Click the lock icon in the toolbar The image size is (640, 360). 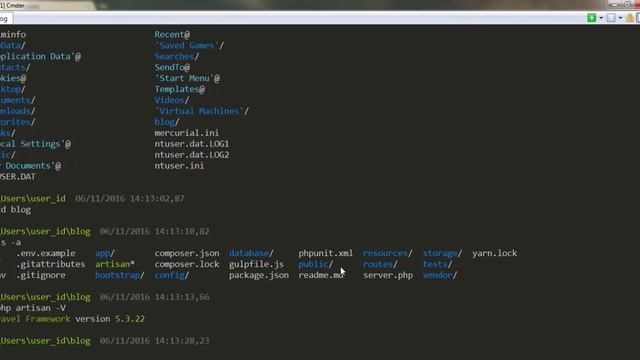pos(630,18)
